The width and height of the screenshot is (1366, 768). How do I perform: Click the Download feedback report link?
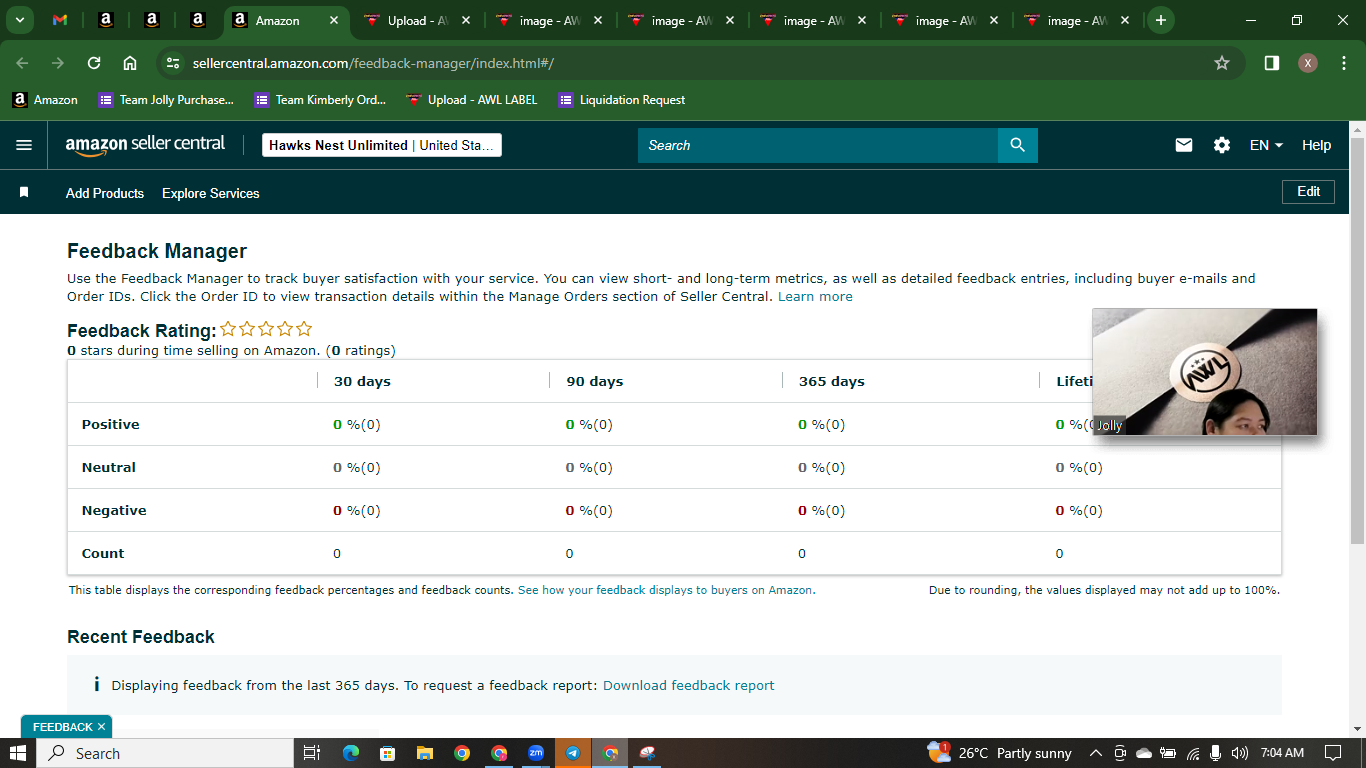pyautogui.click(x=689, y=685)
